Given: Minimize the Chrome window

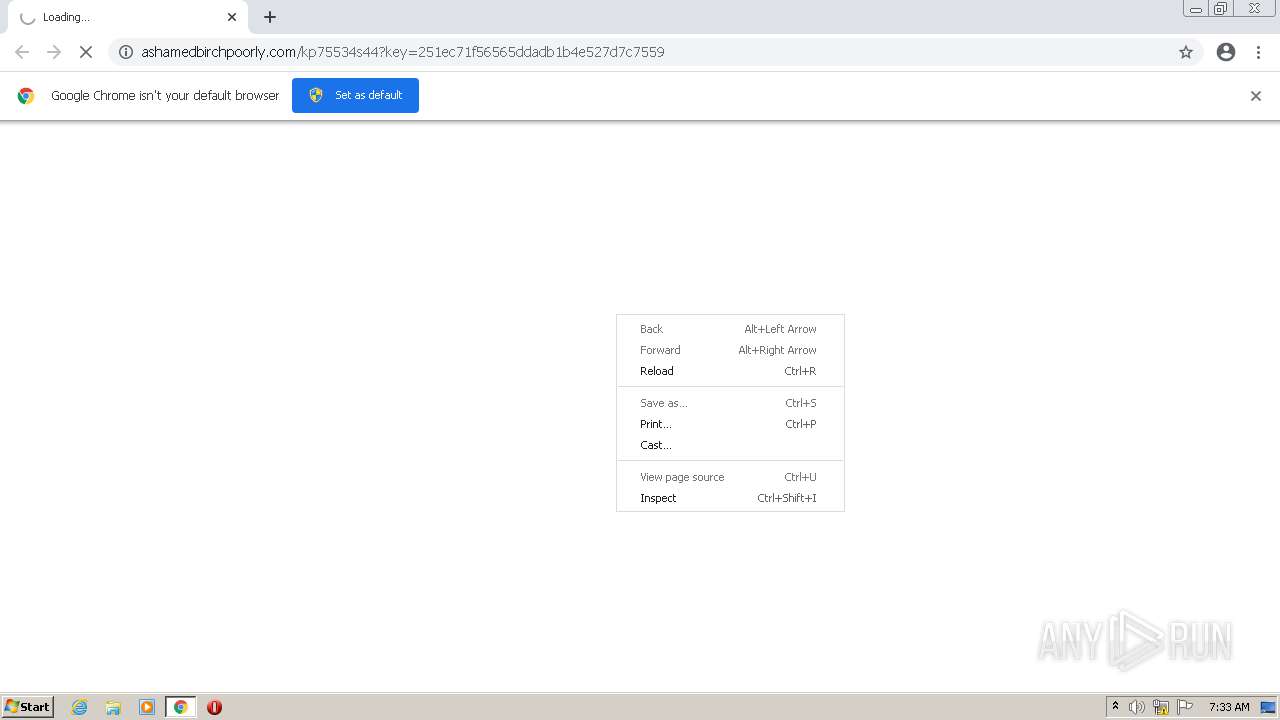Looking at the screenshot, I should [x=1196, y=9].
